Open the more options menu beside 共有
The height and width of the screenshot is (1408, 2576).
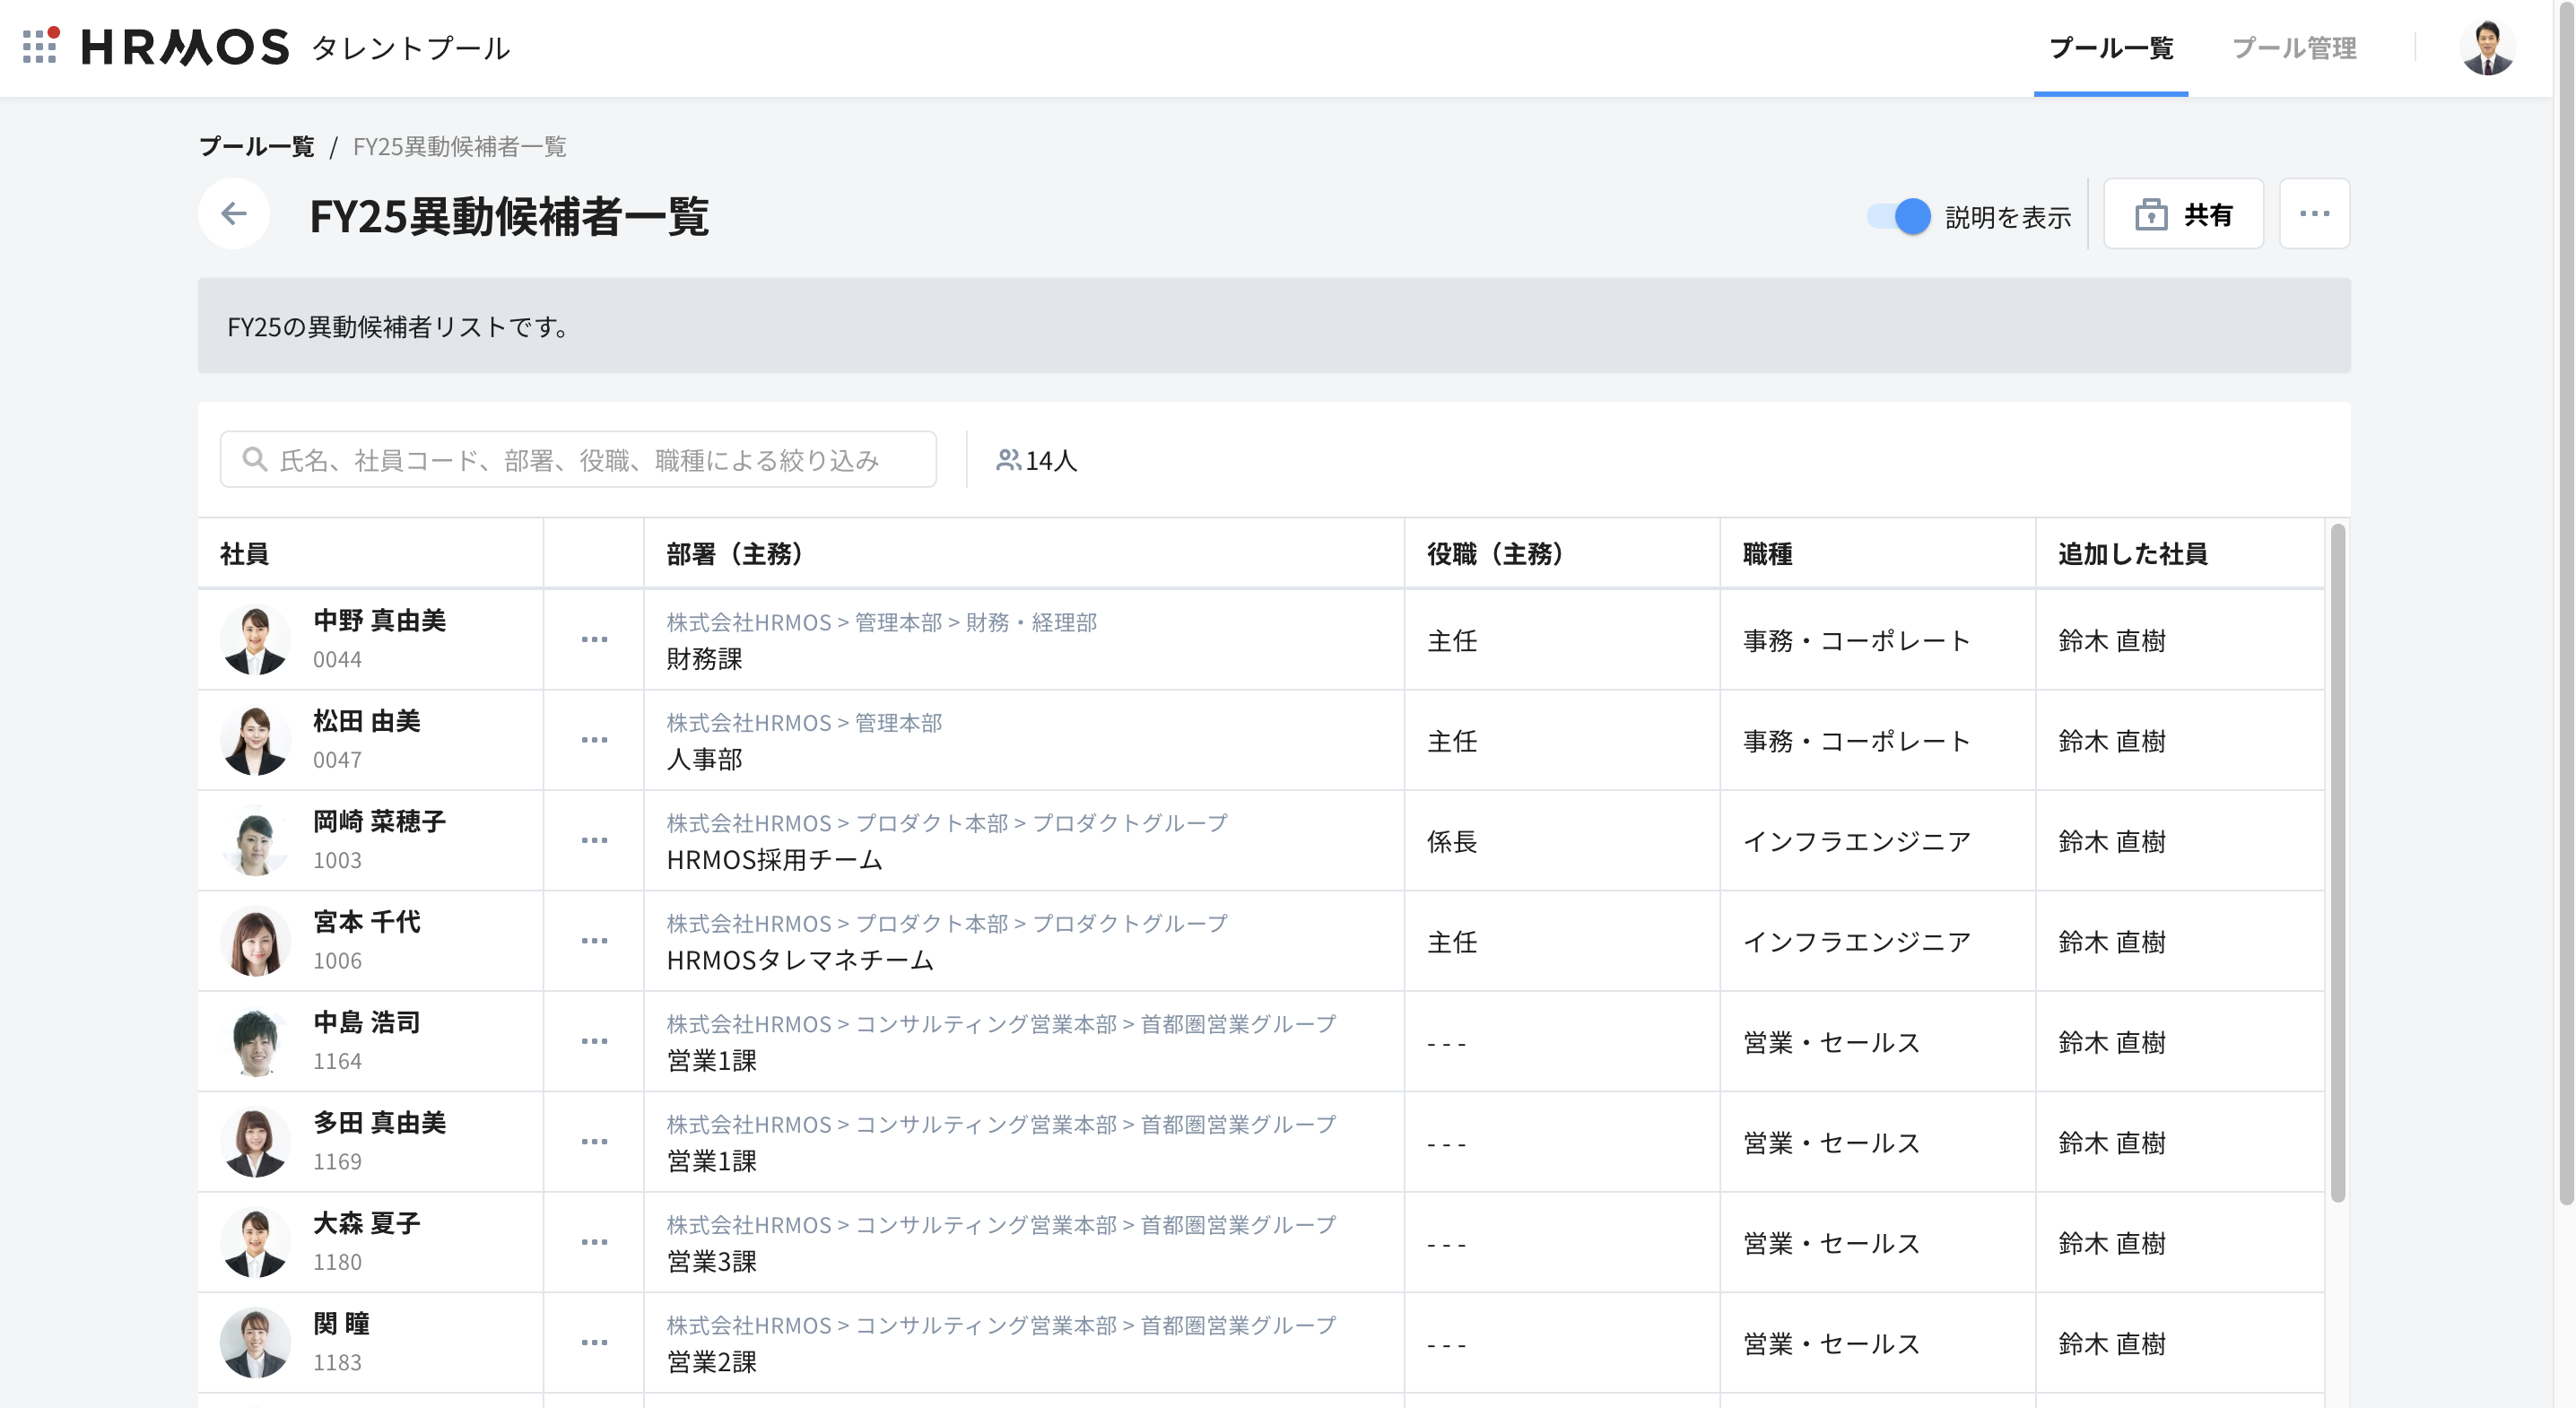pos(2314,214)
